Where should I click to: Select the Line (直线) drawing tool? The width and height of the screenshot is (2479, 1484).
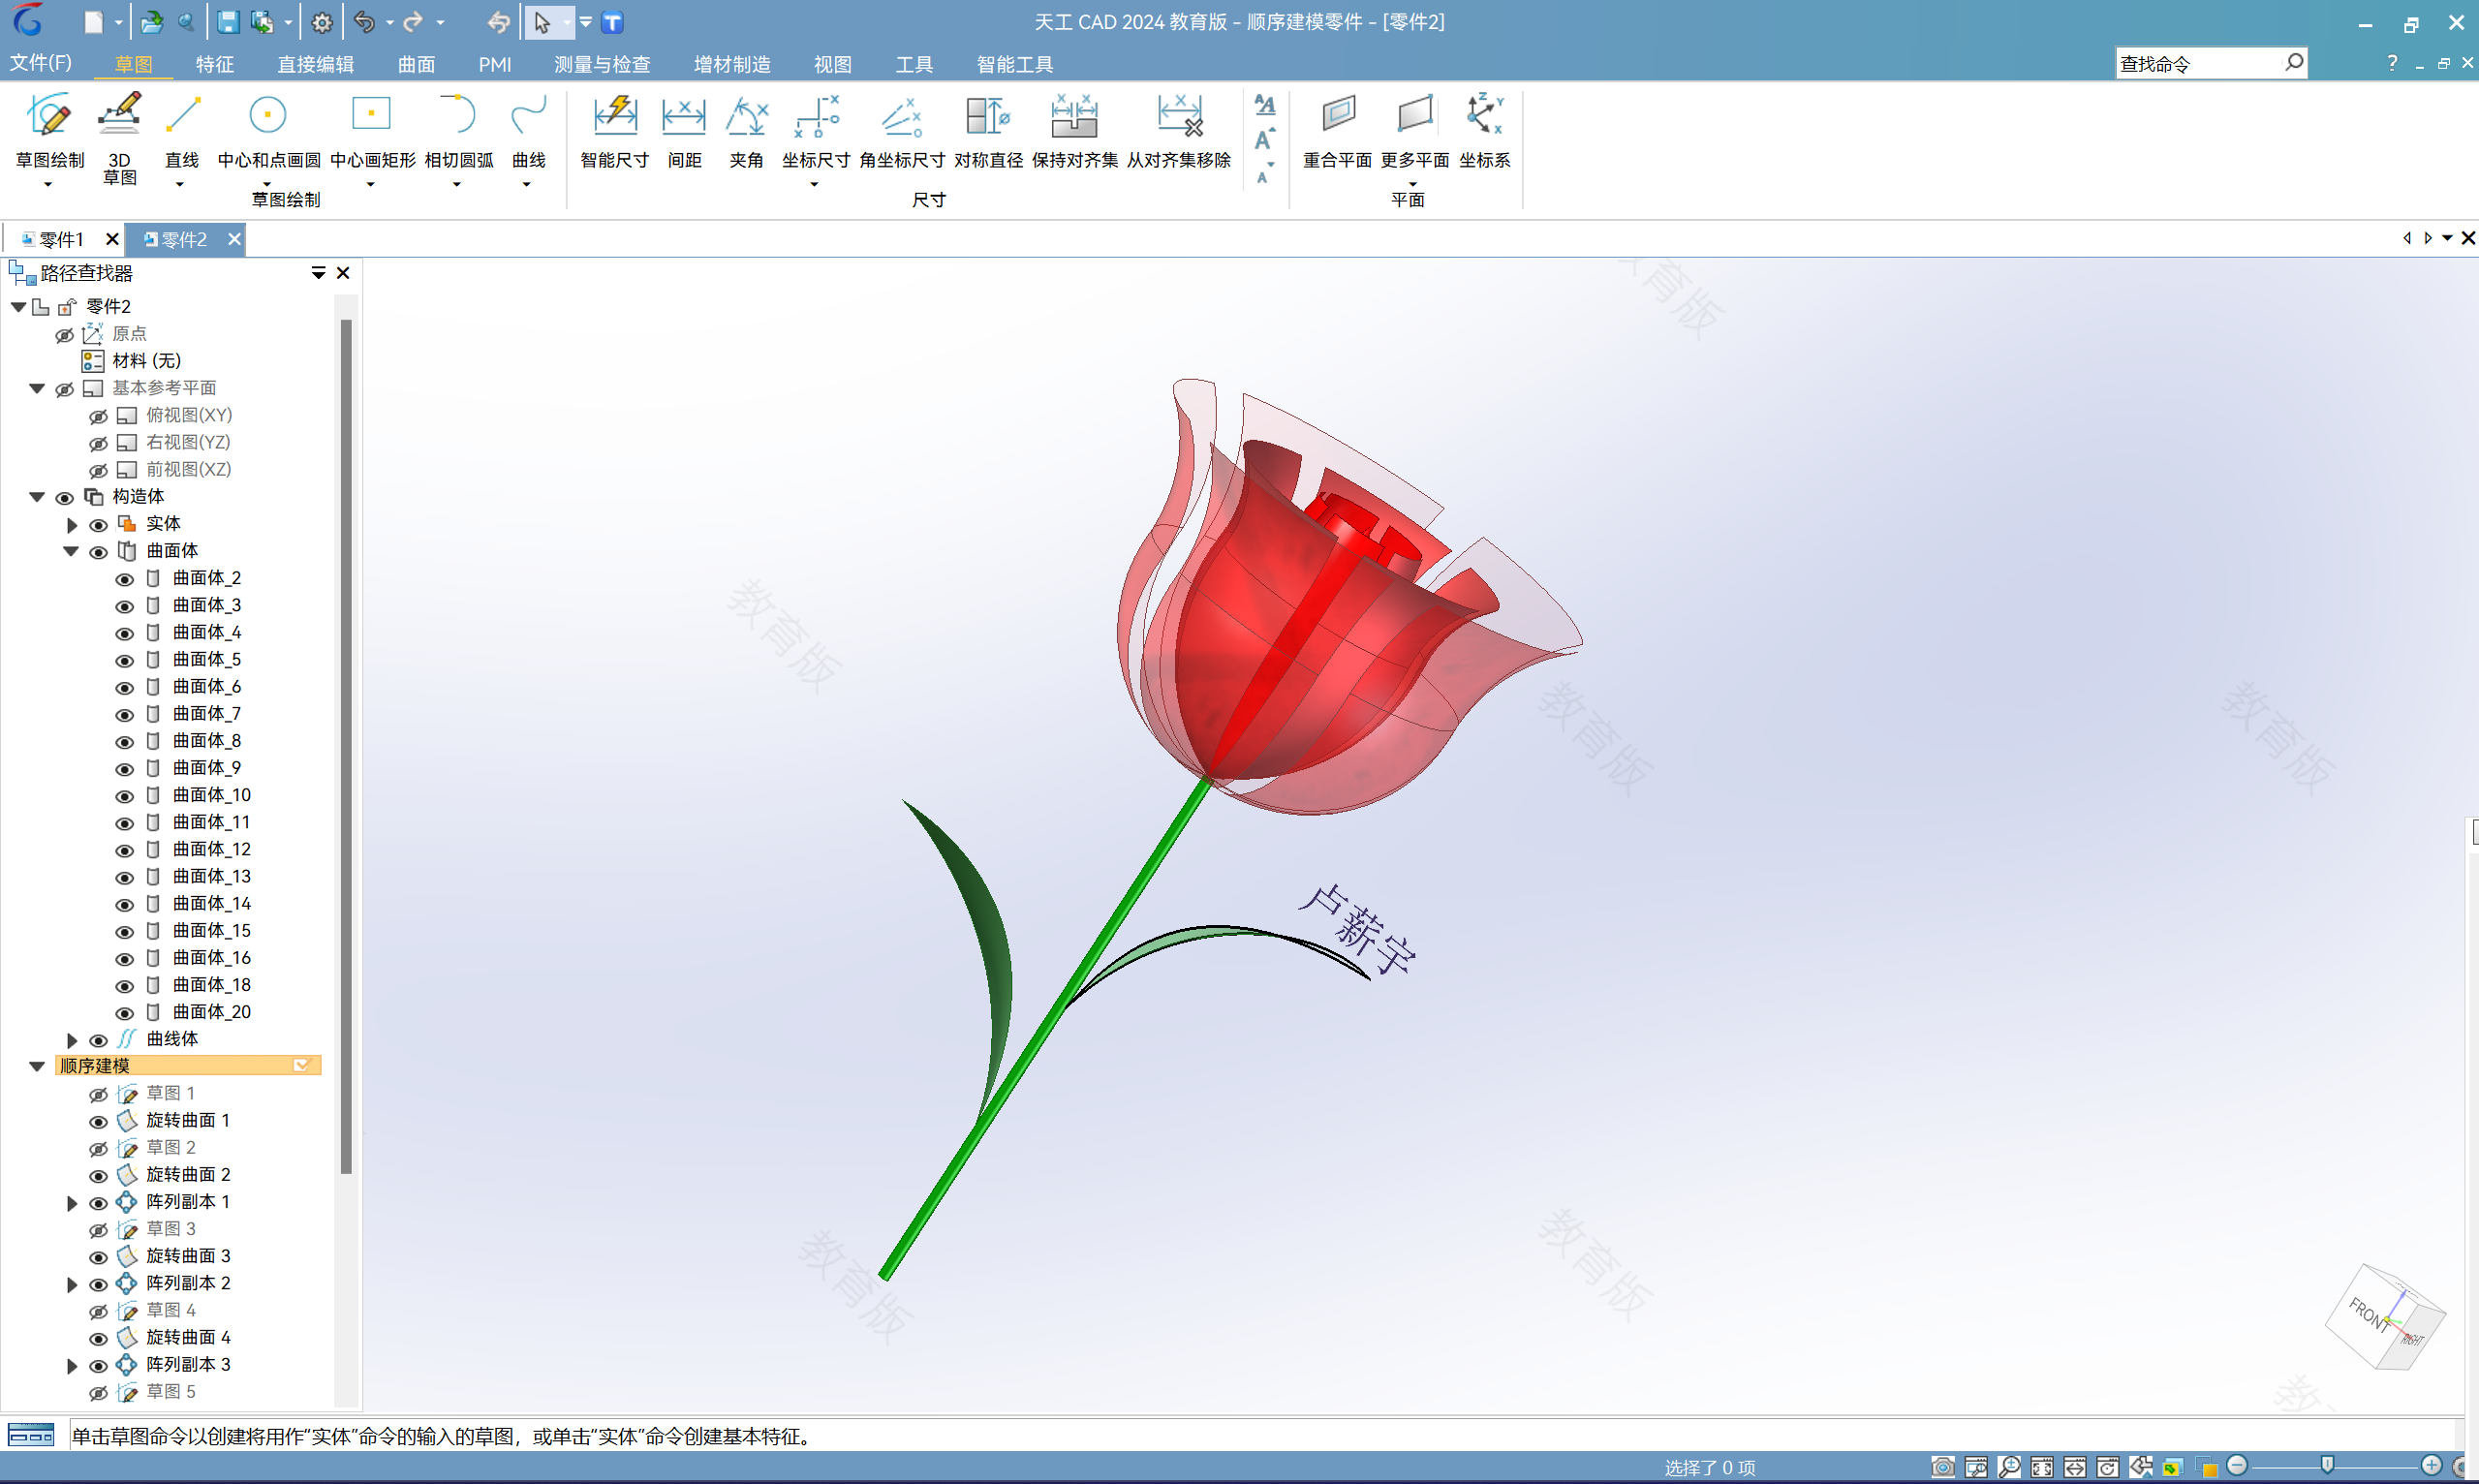point(182,131)
